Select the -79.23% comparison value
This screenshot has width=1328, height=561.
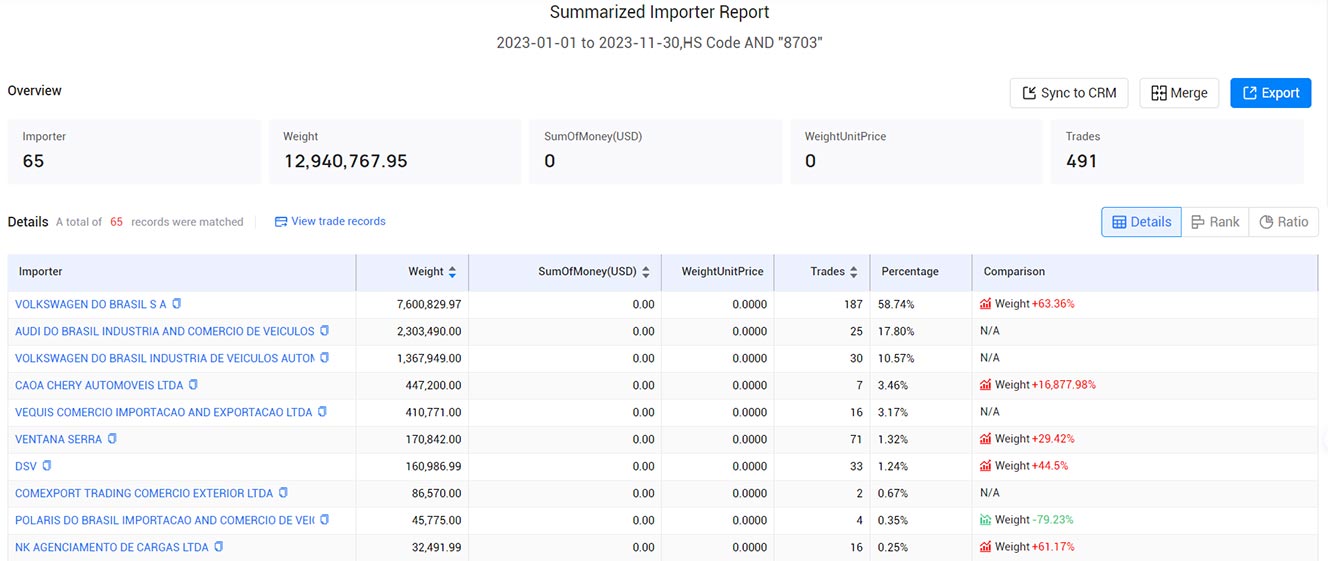(1053, 520)
